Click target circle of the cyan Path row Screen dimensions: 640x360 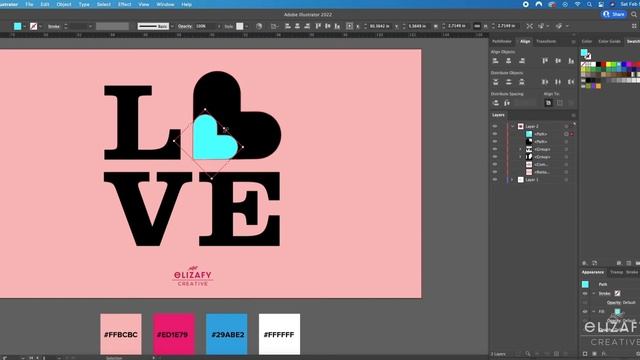(x=566, y=134)
